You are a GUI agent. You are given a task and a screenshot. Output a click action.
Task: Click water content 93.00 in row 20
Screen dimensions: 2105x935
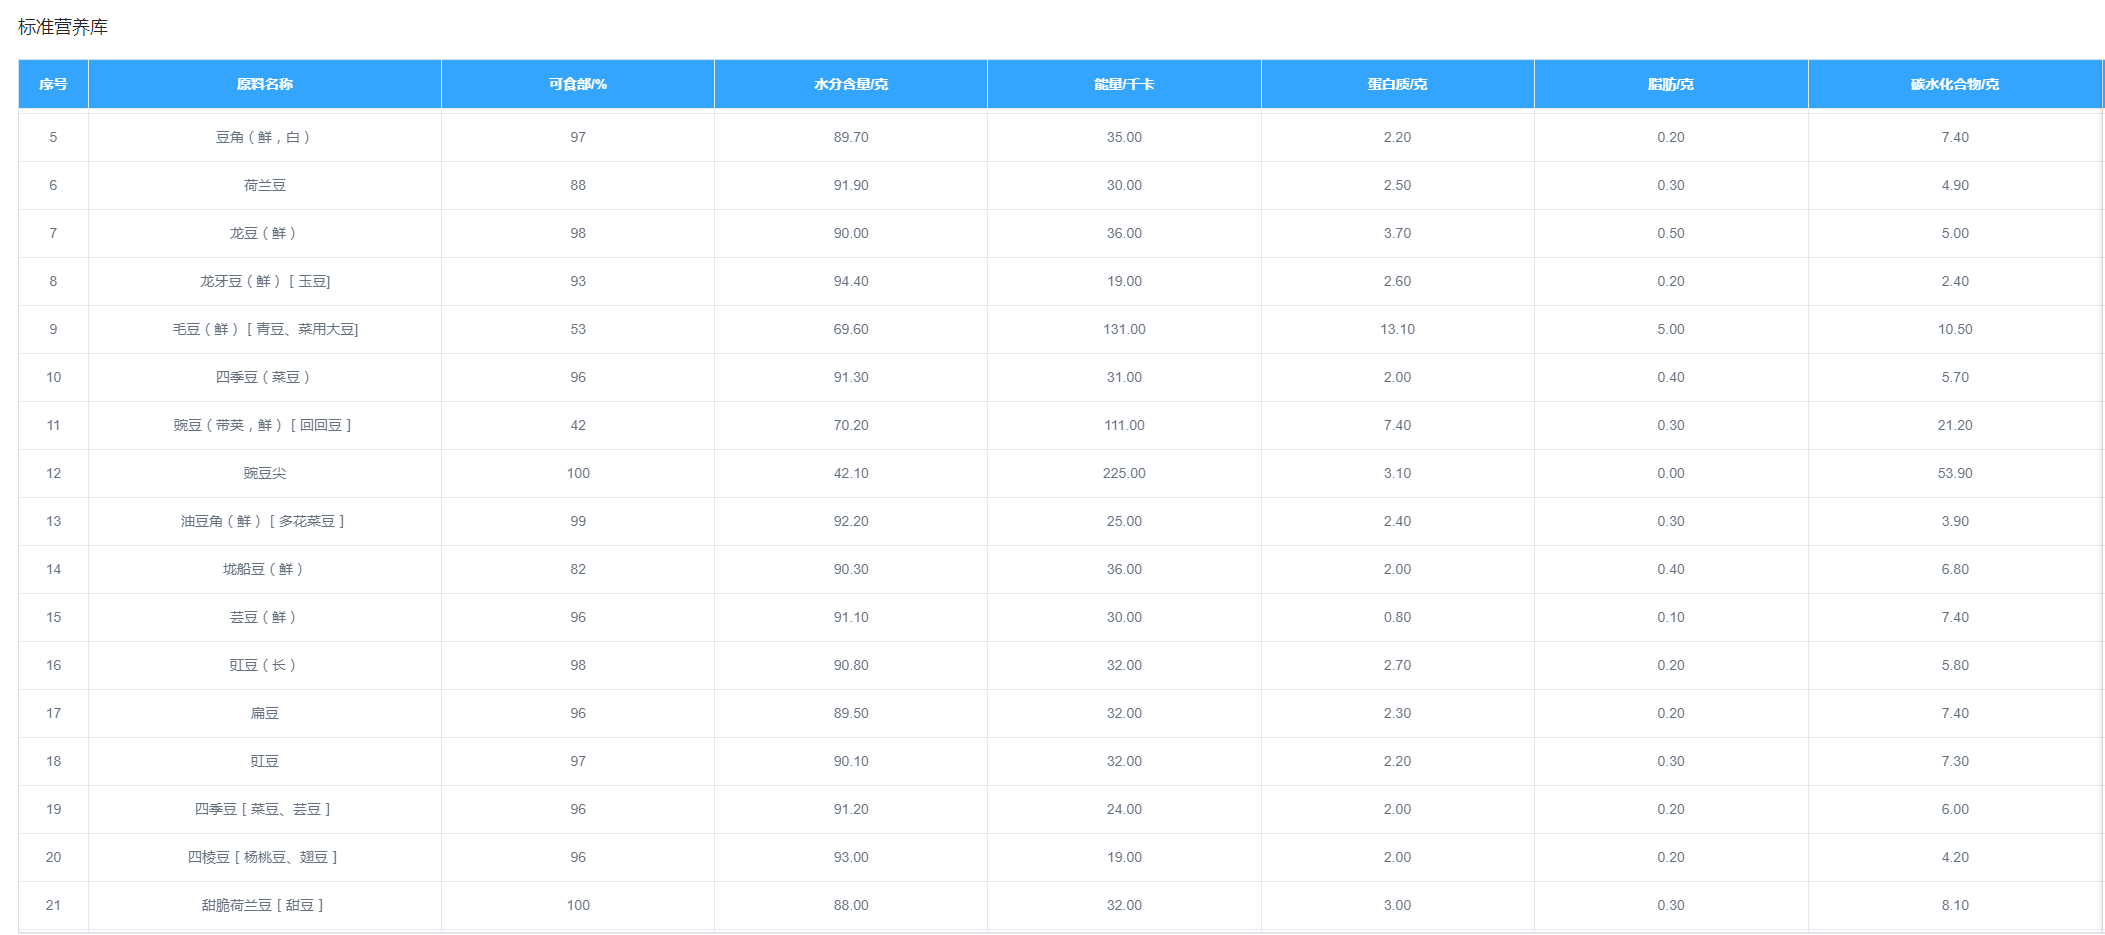click(851, 857)
